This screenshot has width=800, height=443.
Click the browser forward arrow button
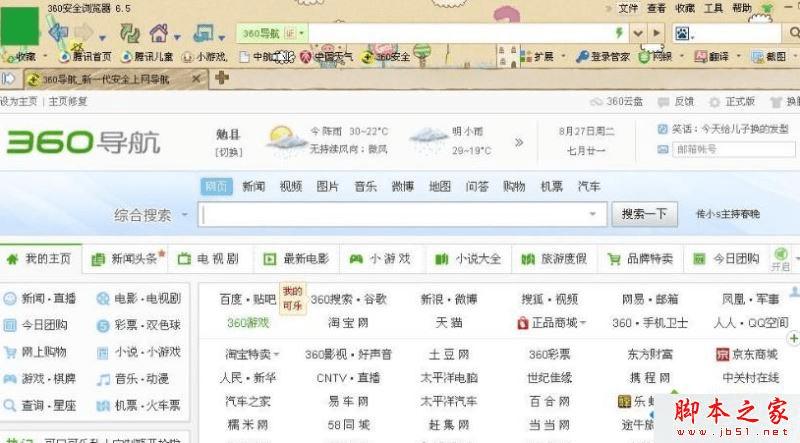click(x=84, y=33)
